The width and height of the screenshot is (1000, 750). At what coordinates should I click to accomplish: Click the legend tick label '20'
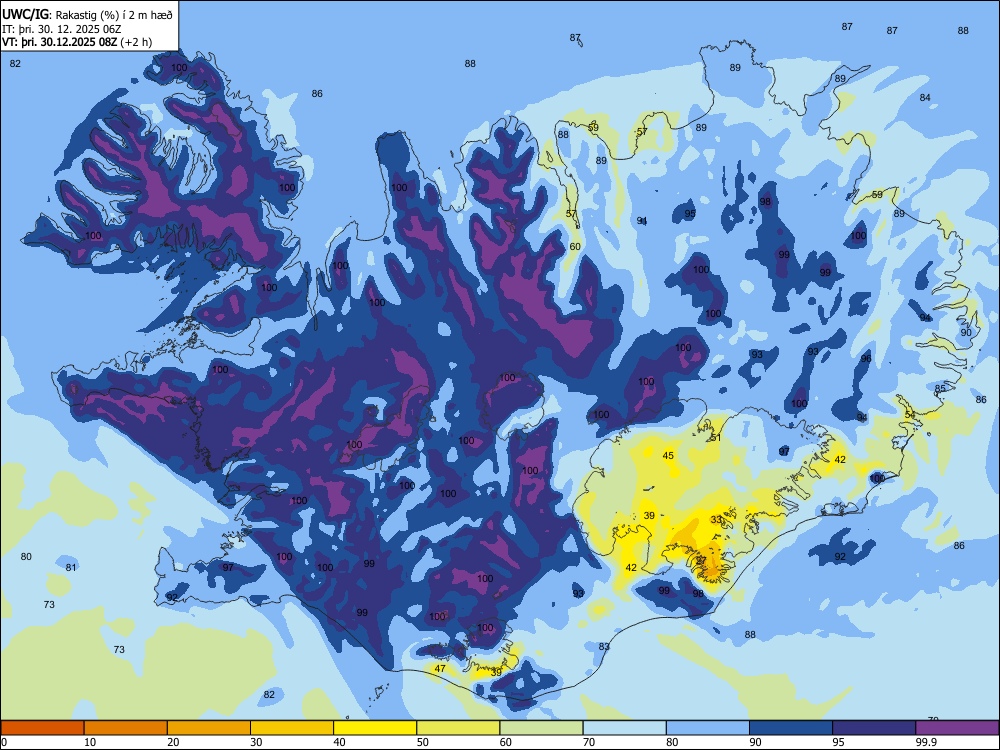tap(173, 742)
